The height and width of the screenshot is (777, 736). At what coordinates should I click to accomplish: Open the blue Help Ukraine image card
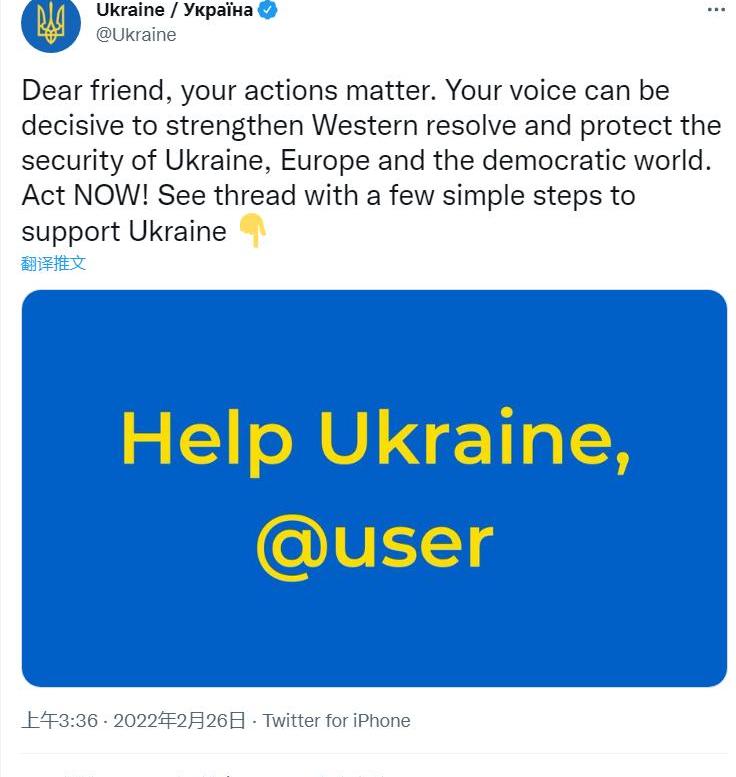(x=374, y=488)
